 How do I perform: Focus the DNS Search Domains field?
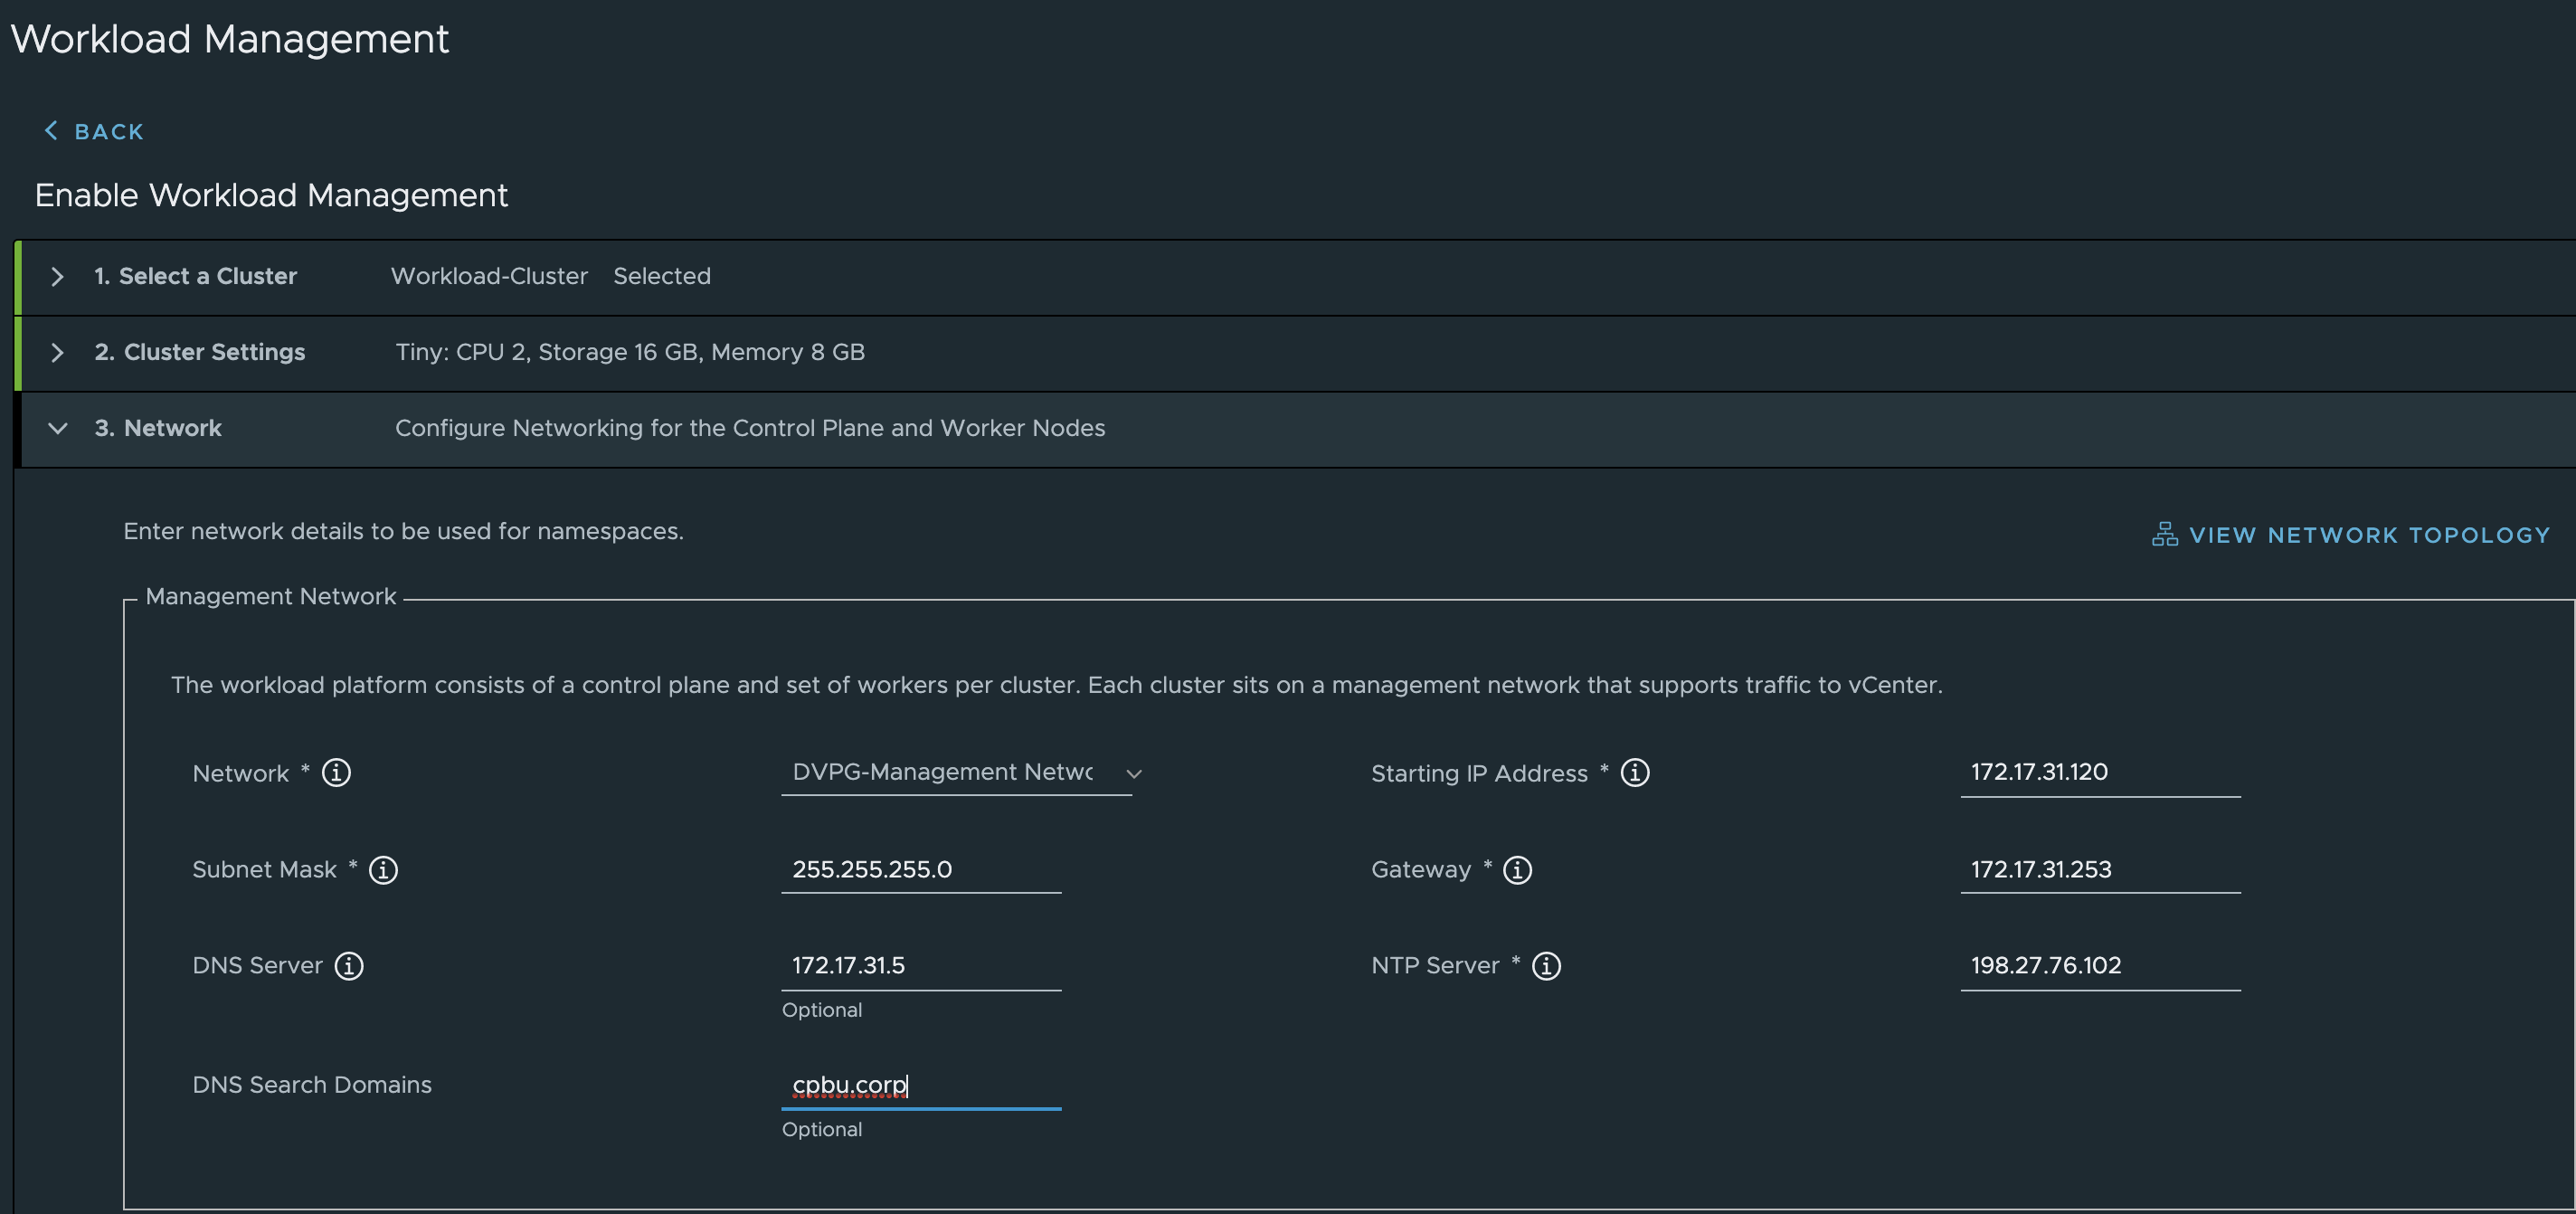920,1085
